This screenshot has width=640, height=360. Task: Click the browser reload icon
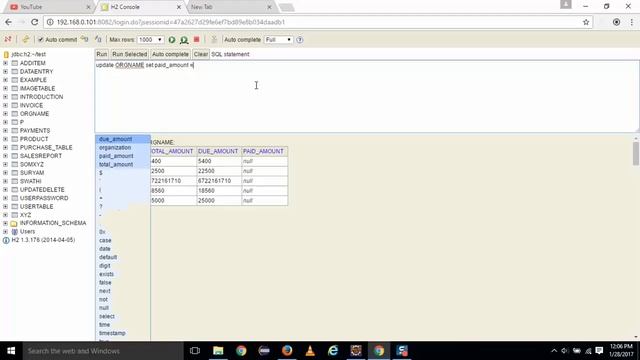click(x=34, y=22)
